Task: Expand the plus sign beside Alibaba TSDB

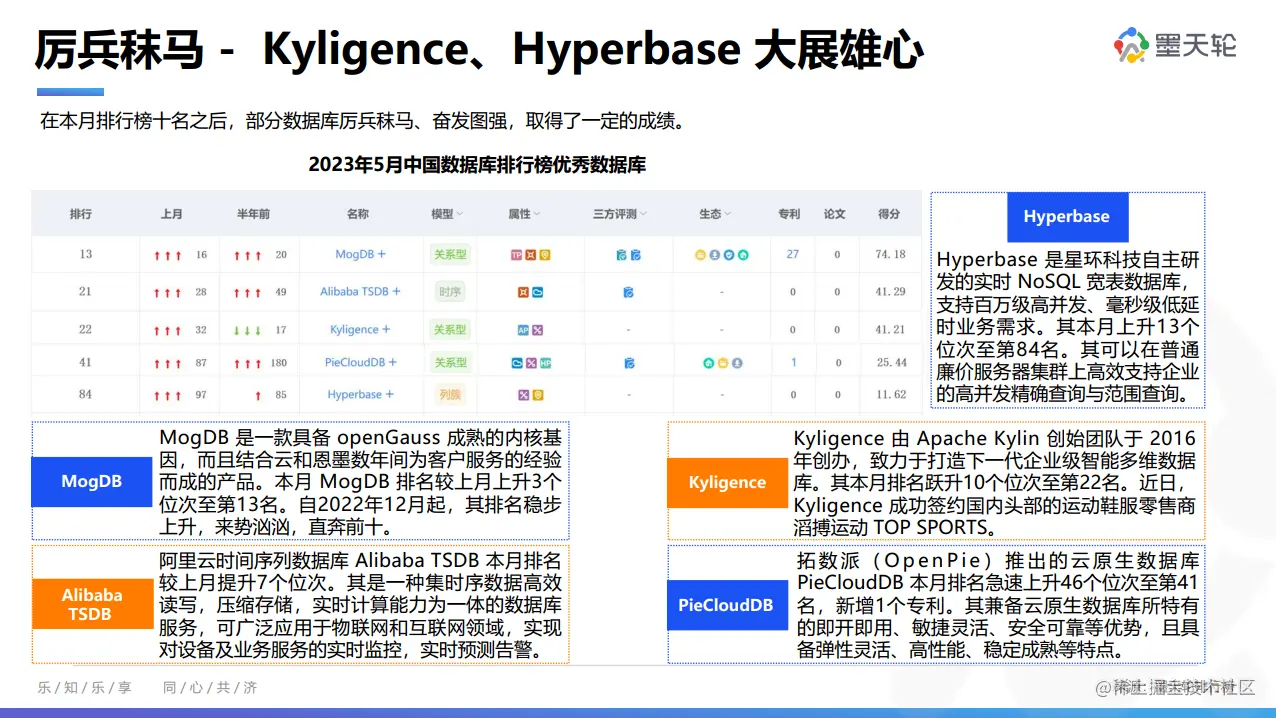Action: (396, 291)
